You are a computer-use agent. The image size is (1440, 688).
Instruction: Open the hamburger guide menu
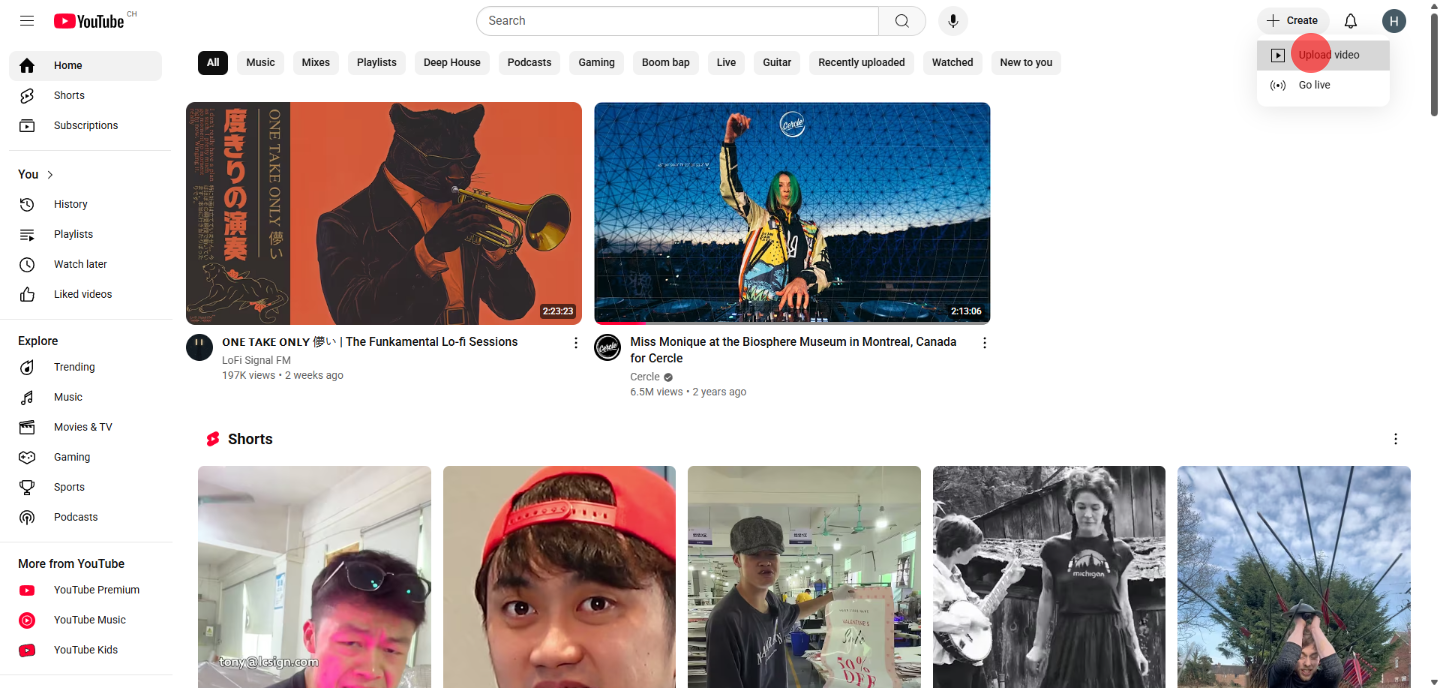click(x=27, y=21)
